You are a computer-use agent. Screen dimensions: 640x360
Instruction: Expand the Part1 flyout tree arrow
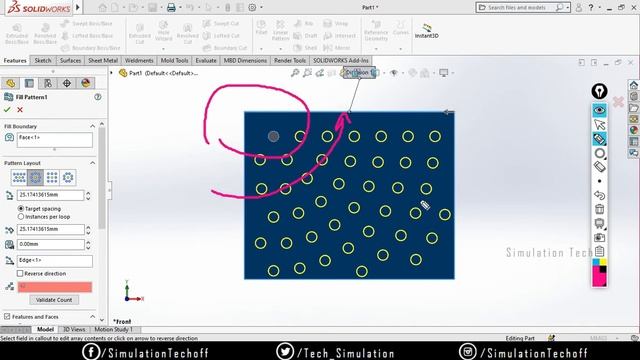(111, 73)
